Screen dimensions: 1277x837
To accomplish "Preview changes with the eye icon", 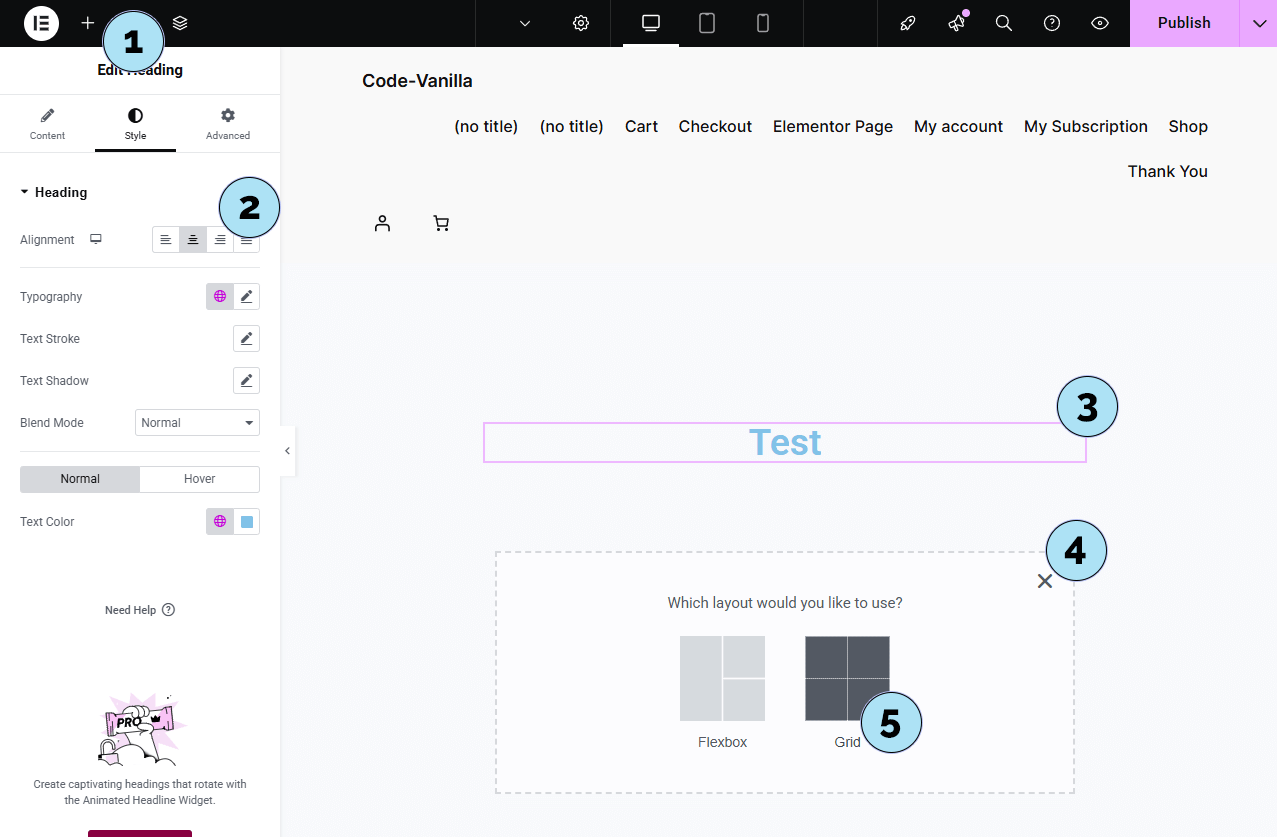I will tap(1100, 23).
